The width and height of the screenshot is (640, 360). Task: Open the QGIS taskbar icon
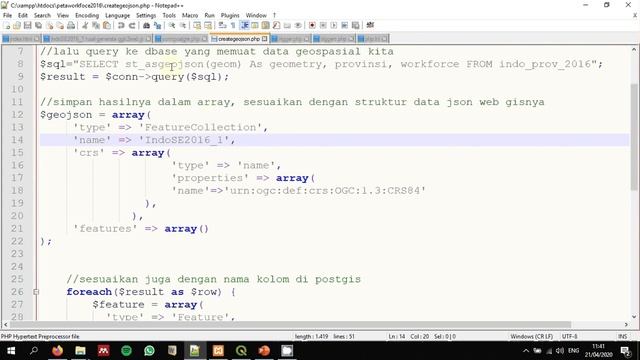pyautogui.click(x=241, y=351)
